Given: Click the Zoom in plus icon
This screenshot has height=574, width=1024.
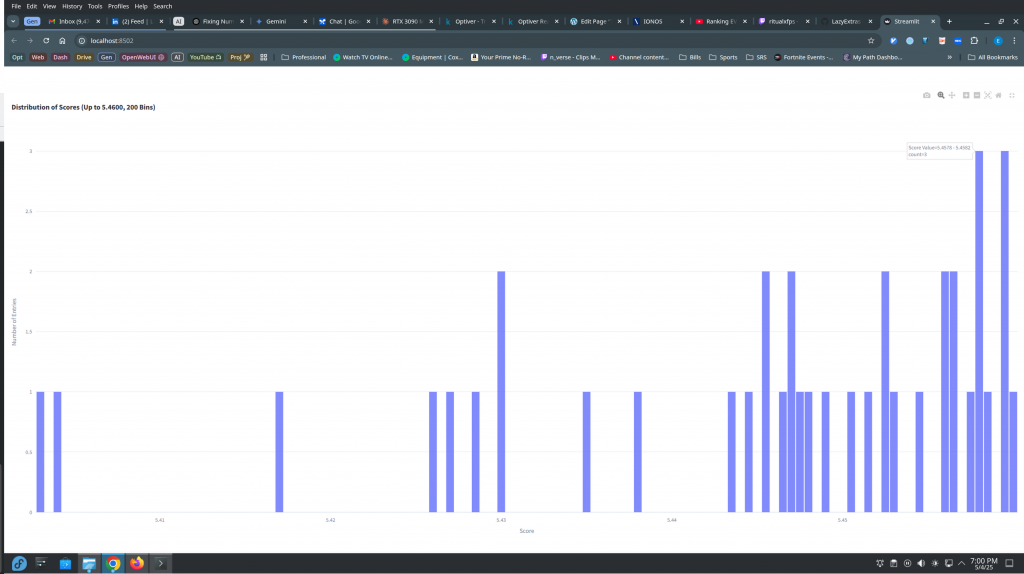Looking at the screenshot, I should click(x=966, y=95).
